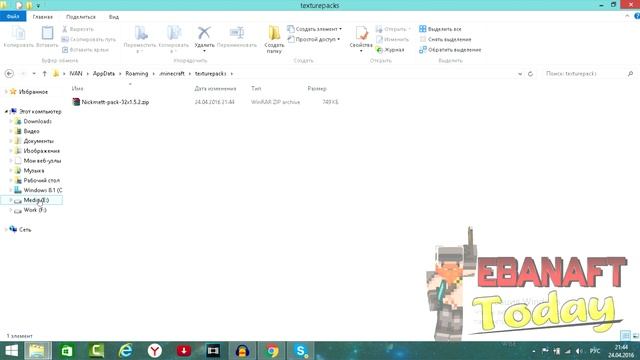Select Видео folder in sidebar
Image resolution: width=640 pixels, height=360 pixels.
tap(31, 131)
